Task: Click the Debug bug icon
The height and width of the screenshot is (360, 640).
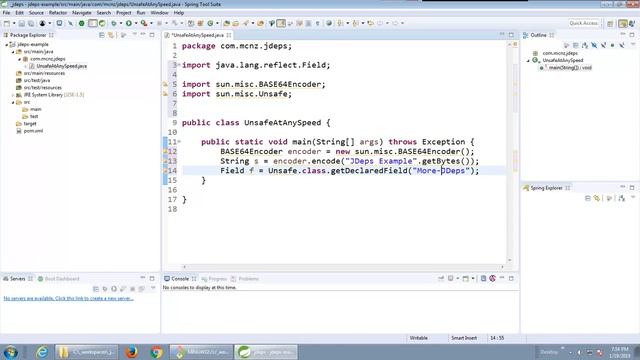Action: pos(114,23)
